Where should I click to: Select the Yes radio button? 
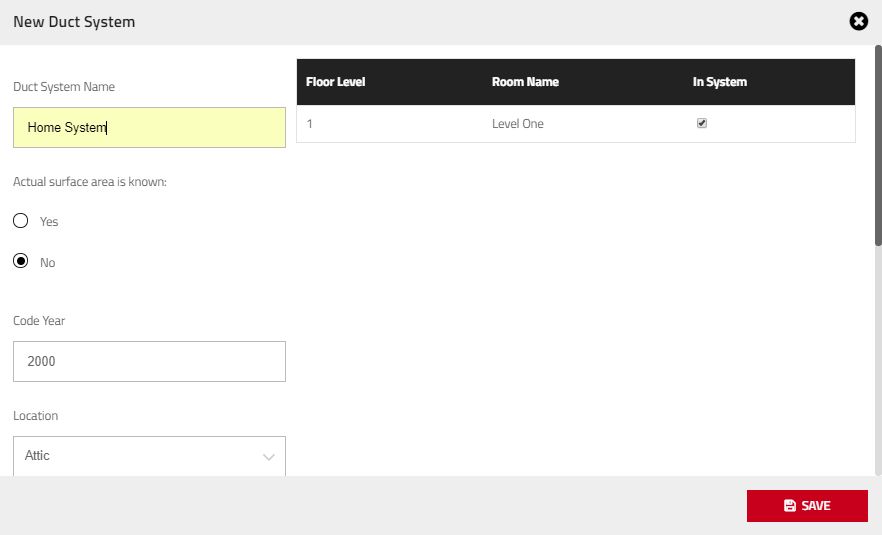point(20,221)
